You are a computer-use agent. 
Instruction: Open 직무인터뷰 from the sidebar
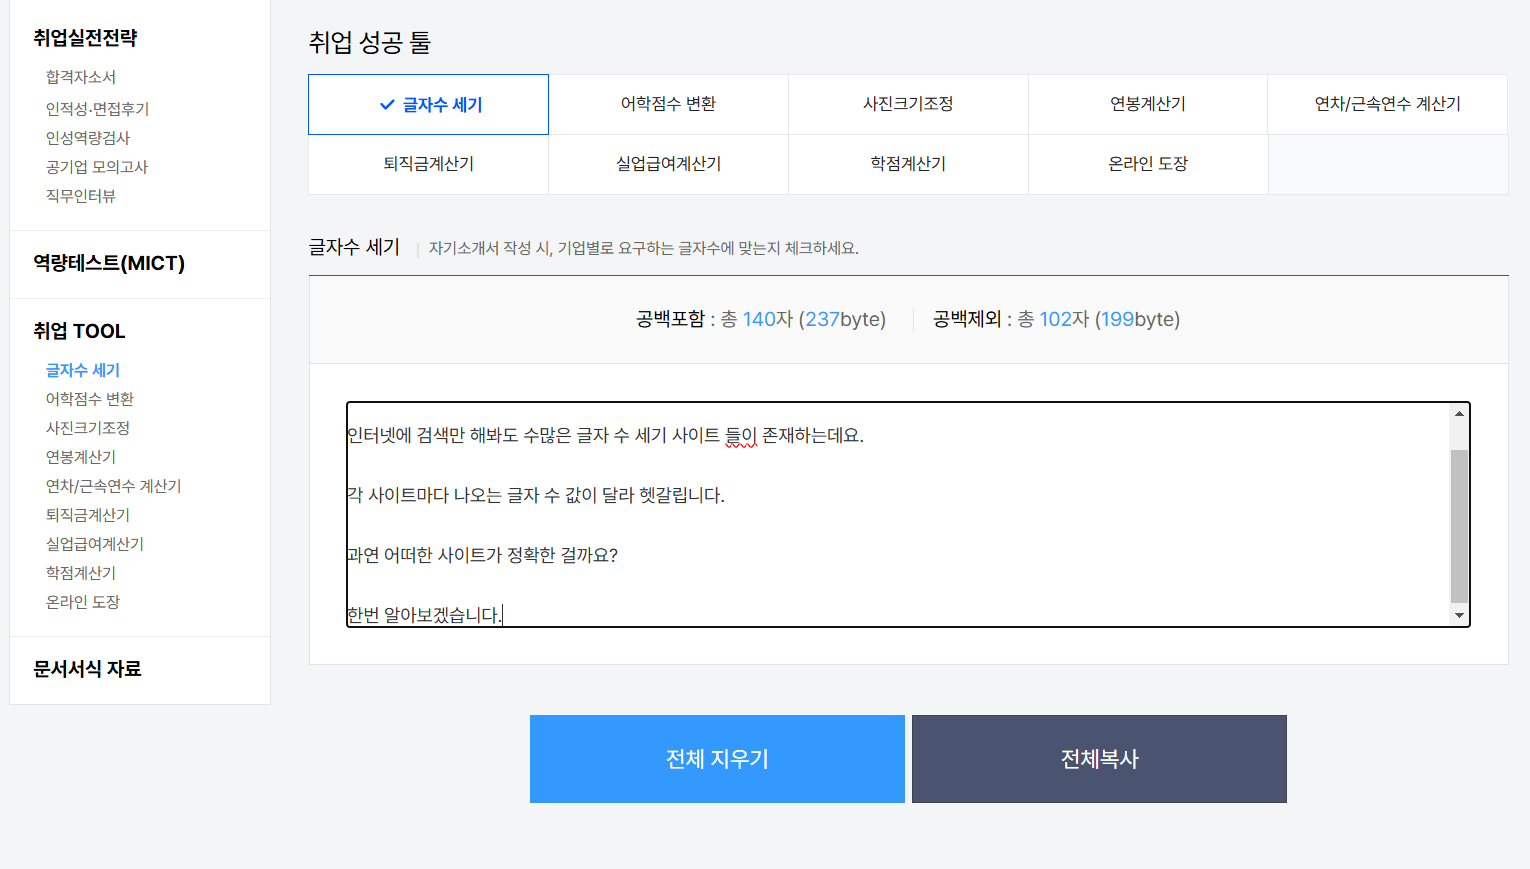(81, 196)
